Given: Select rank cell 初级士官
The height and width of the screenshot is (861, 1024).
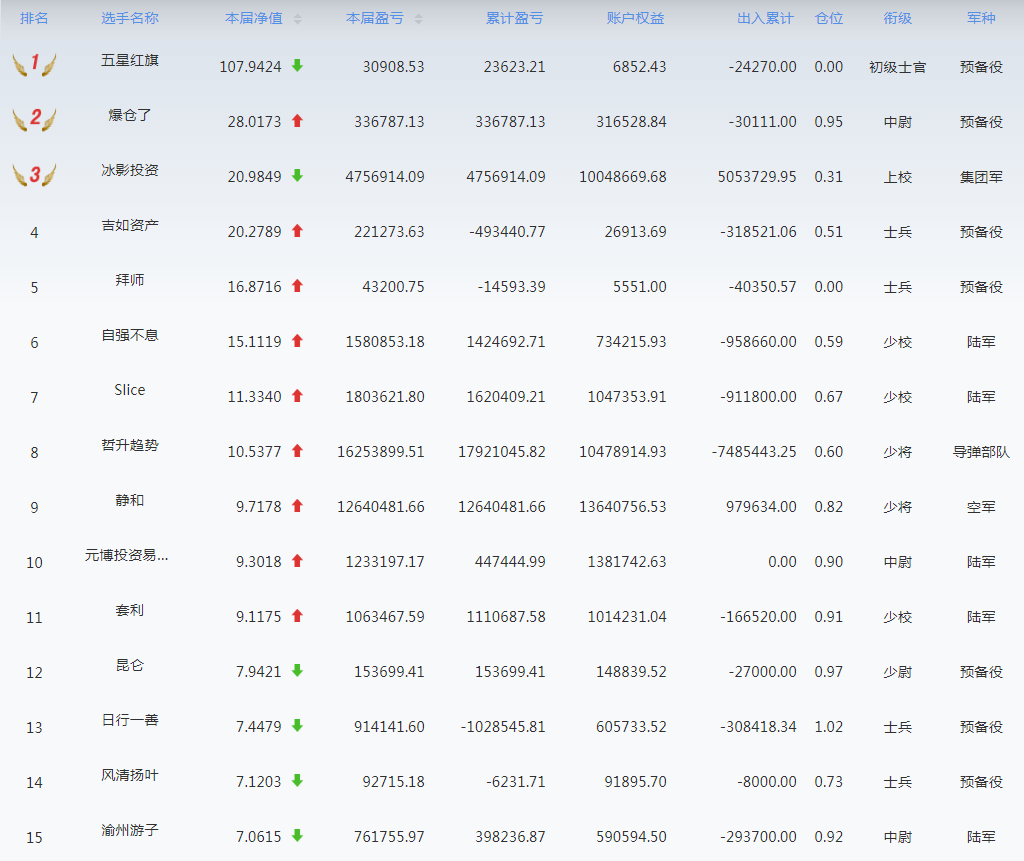Looking at the screenshot, I should (897, 67).
